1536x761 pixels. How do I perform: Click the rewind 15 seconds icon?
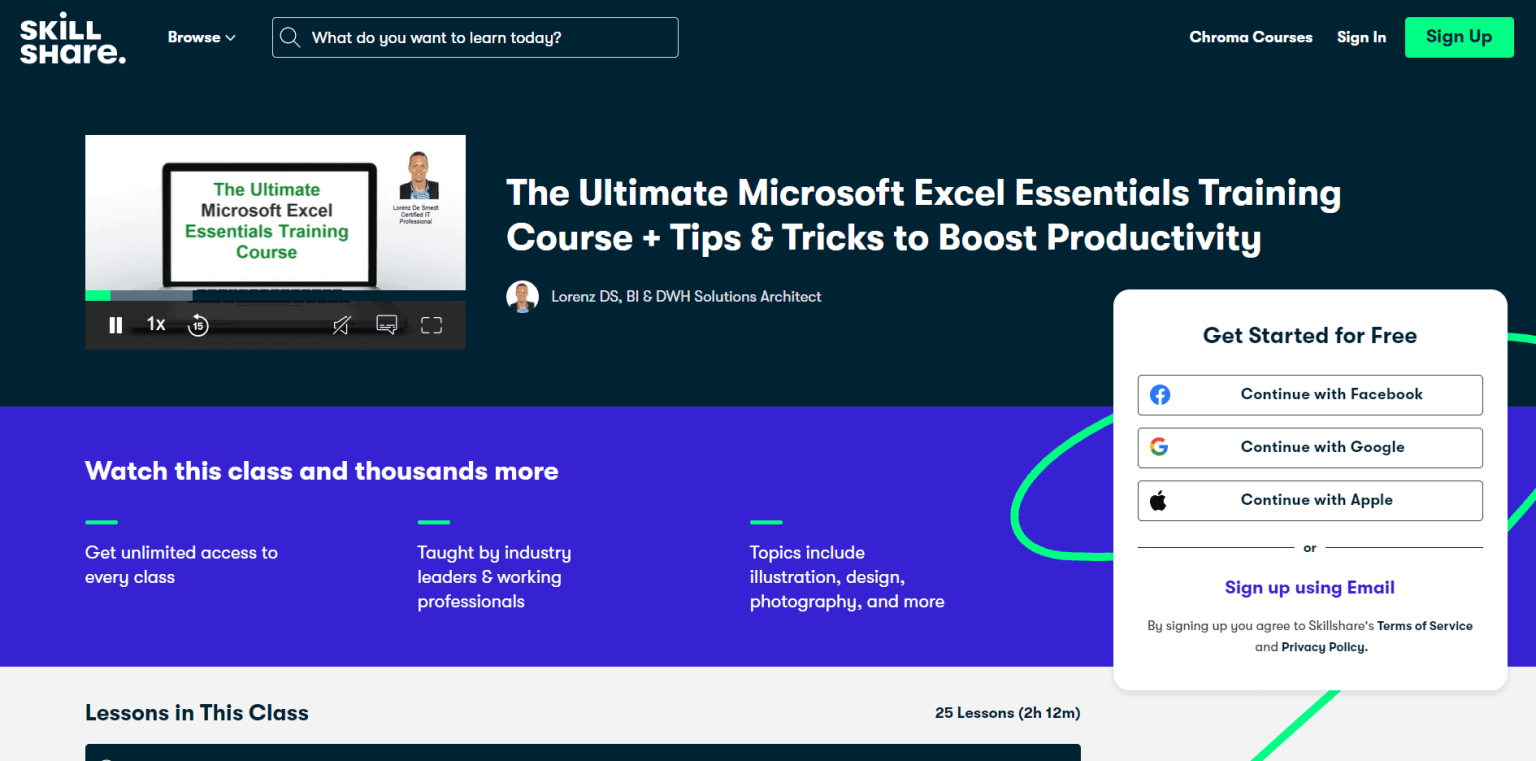(197, 325)
